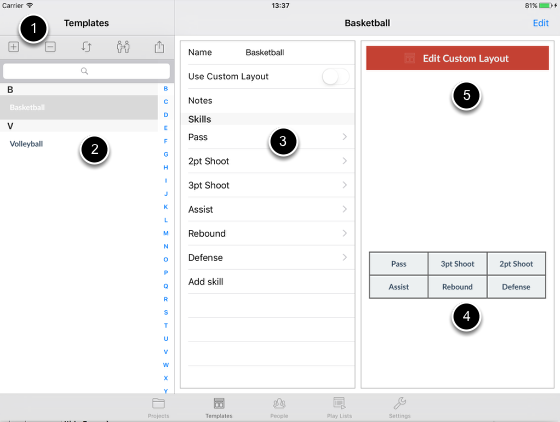Click the templates search field
The width and height of the screenshot is (560, 422).
[86, 71]
